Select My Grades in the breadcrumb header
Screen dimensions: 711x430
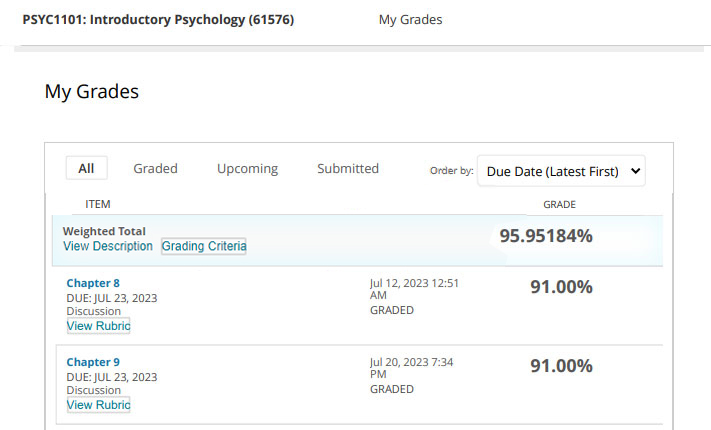(410, 20)
